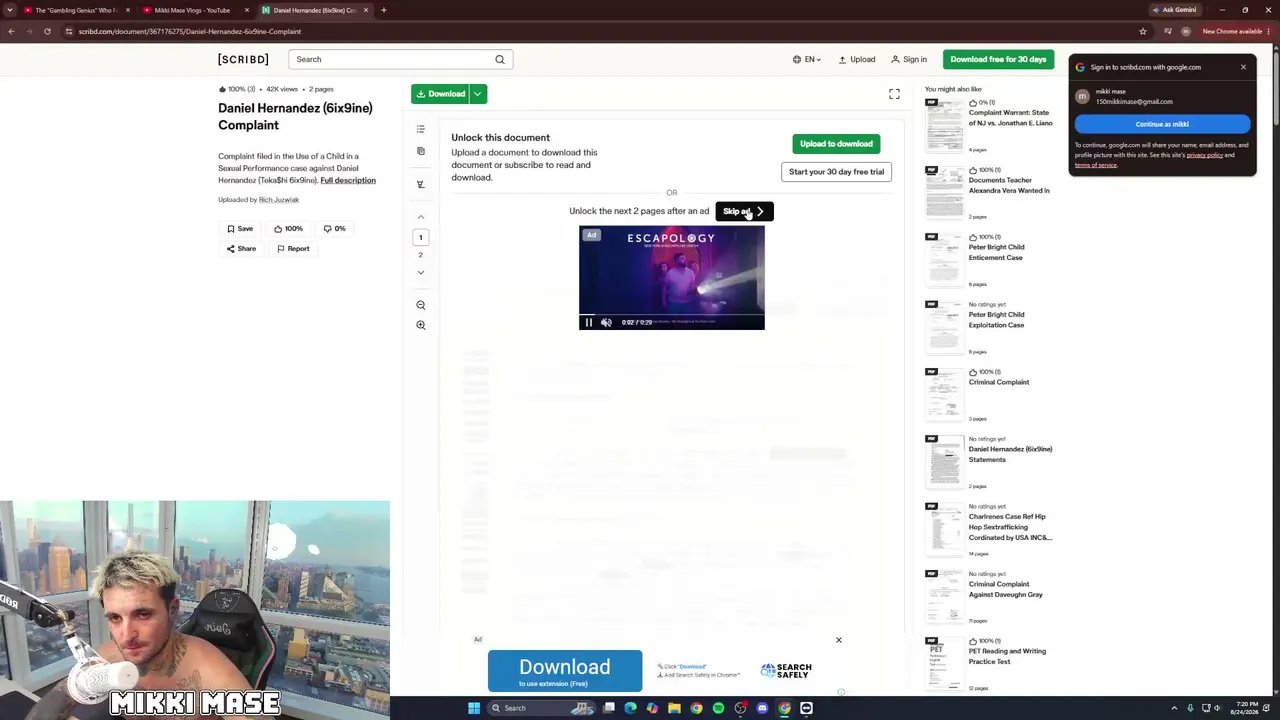Report this document

pos(293,249)
